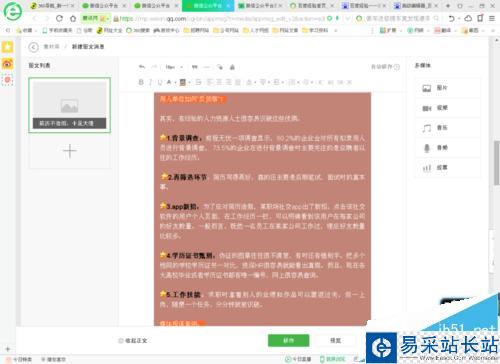Click the redo arrow in editor toolbar
The width and height of the screenshot is (500, 364).
pos(154,67)
